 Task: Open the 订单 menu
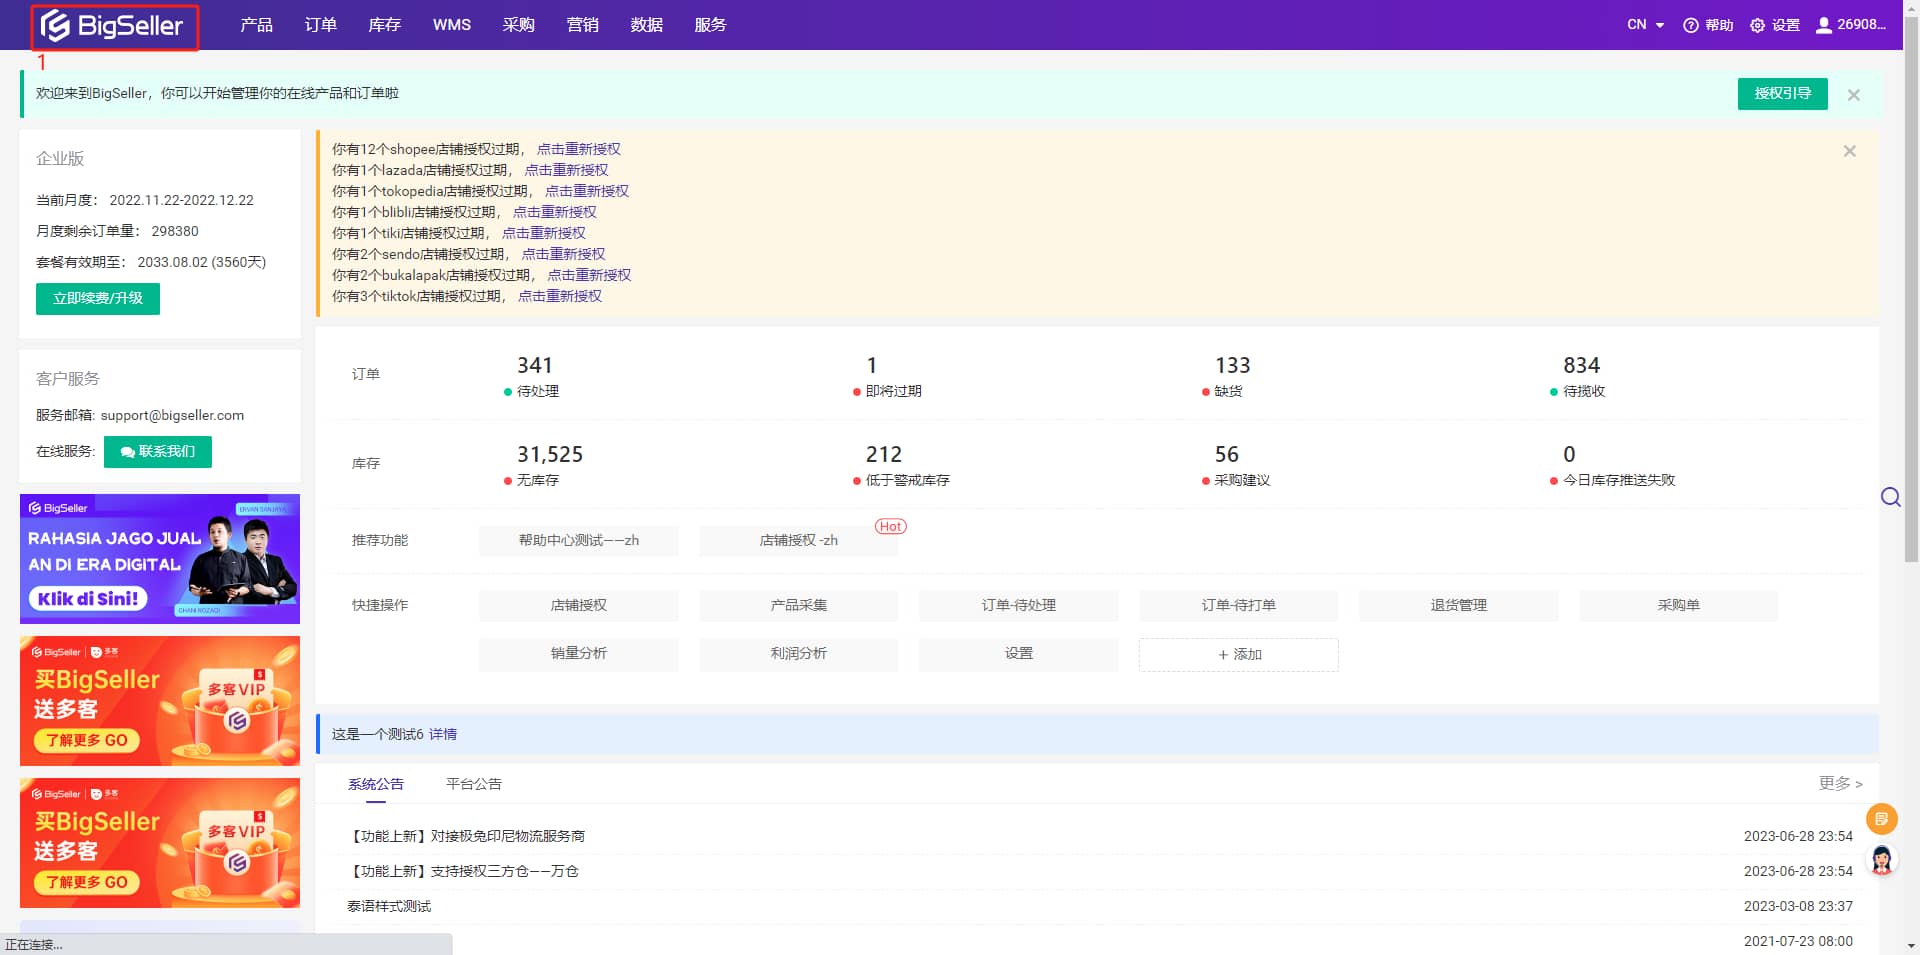(x=320, y=25)
